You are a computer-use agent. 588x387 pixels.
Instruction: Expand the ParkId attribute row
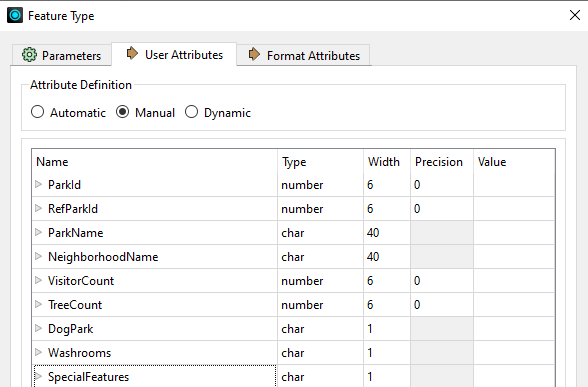38,184
